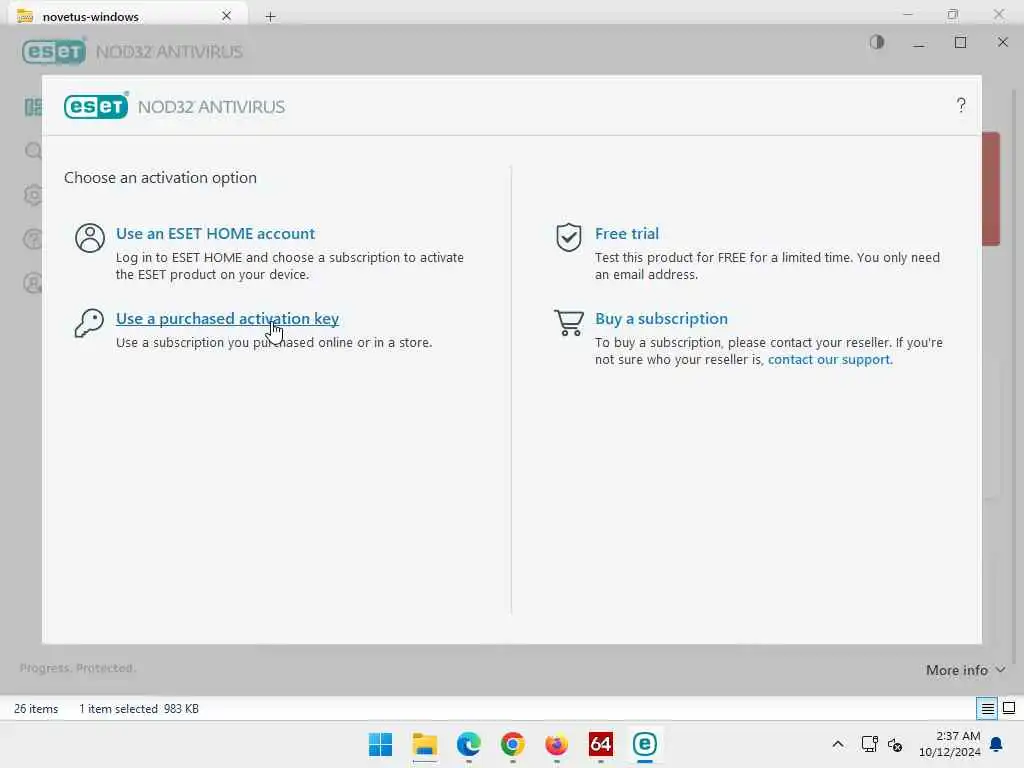This screenshot has height=768, width=1024.
Task: Click the ESET icon on the taskbar
Action: click(x=645, y=744)
